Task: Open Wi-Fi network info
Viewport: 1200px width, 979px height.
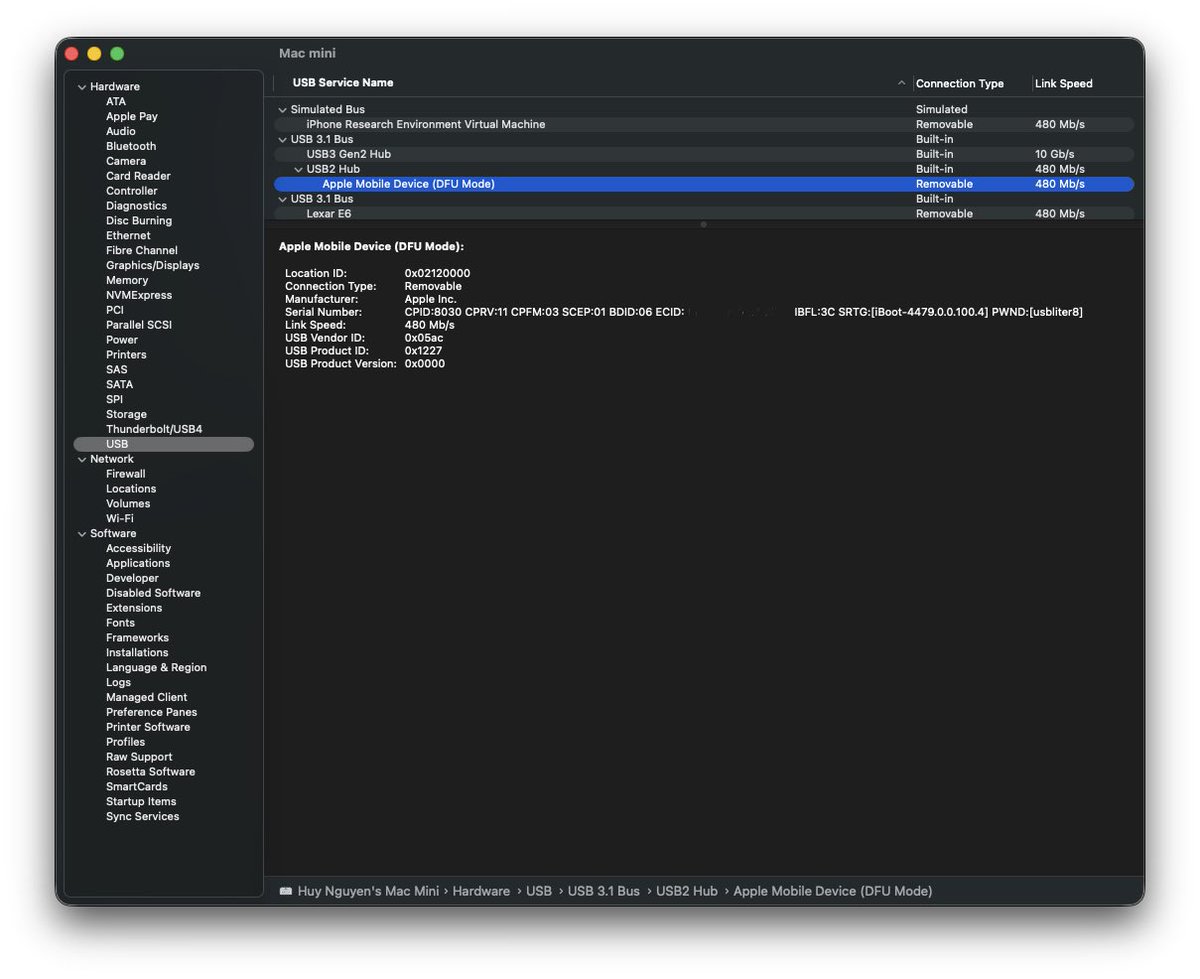Action: (x=120, y=519)
